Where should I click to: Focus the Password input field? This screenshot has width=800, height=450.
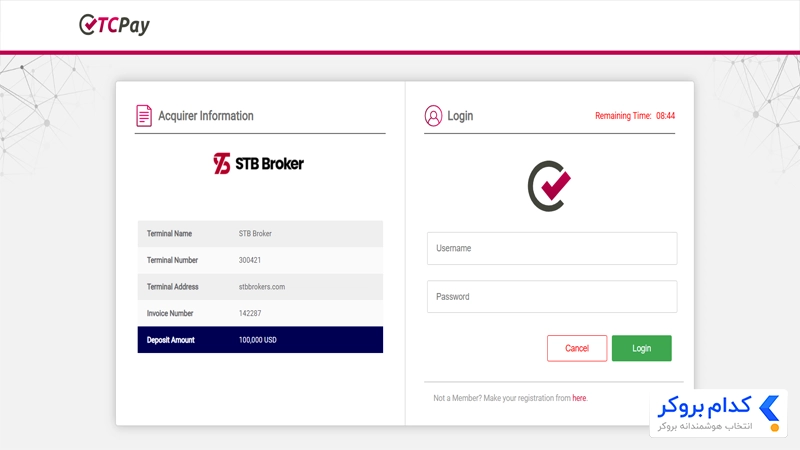coord(552,296)
